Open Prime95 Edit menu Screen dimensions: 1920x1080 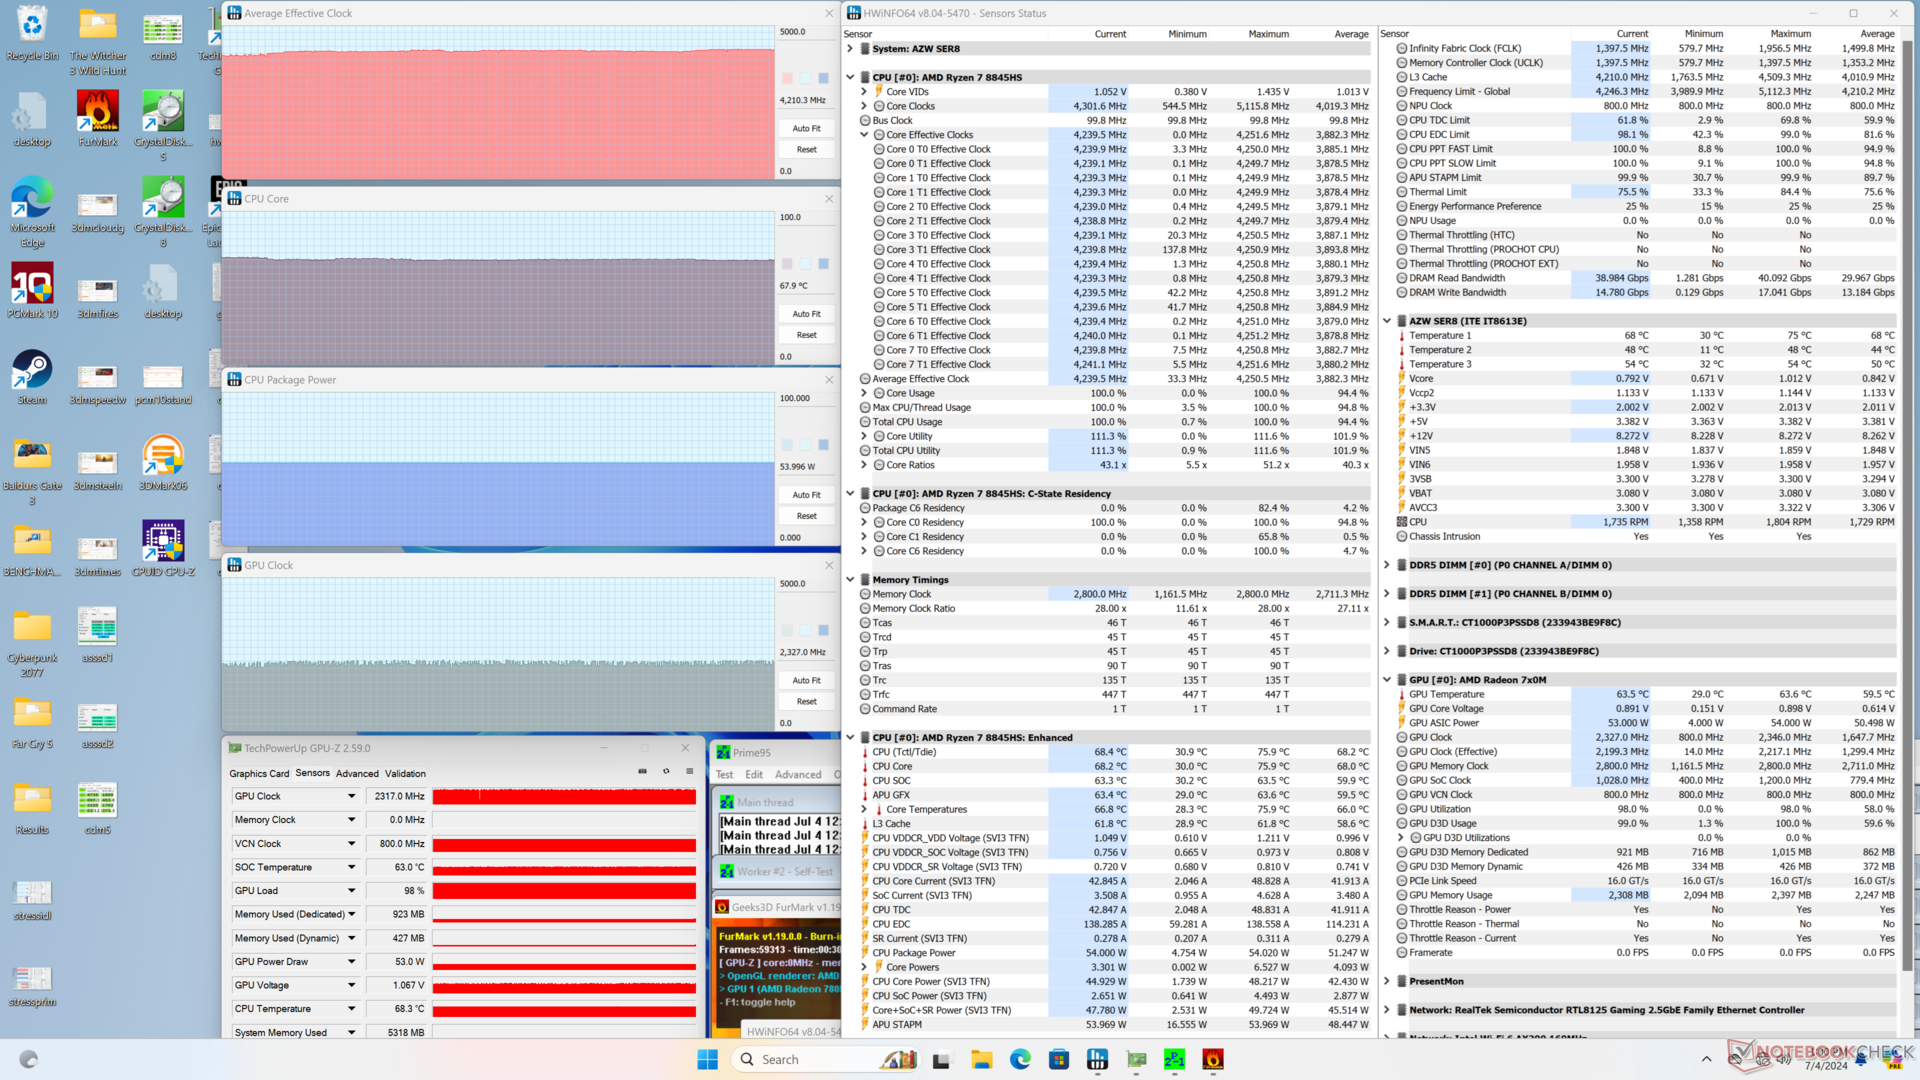753,775
